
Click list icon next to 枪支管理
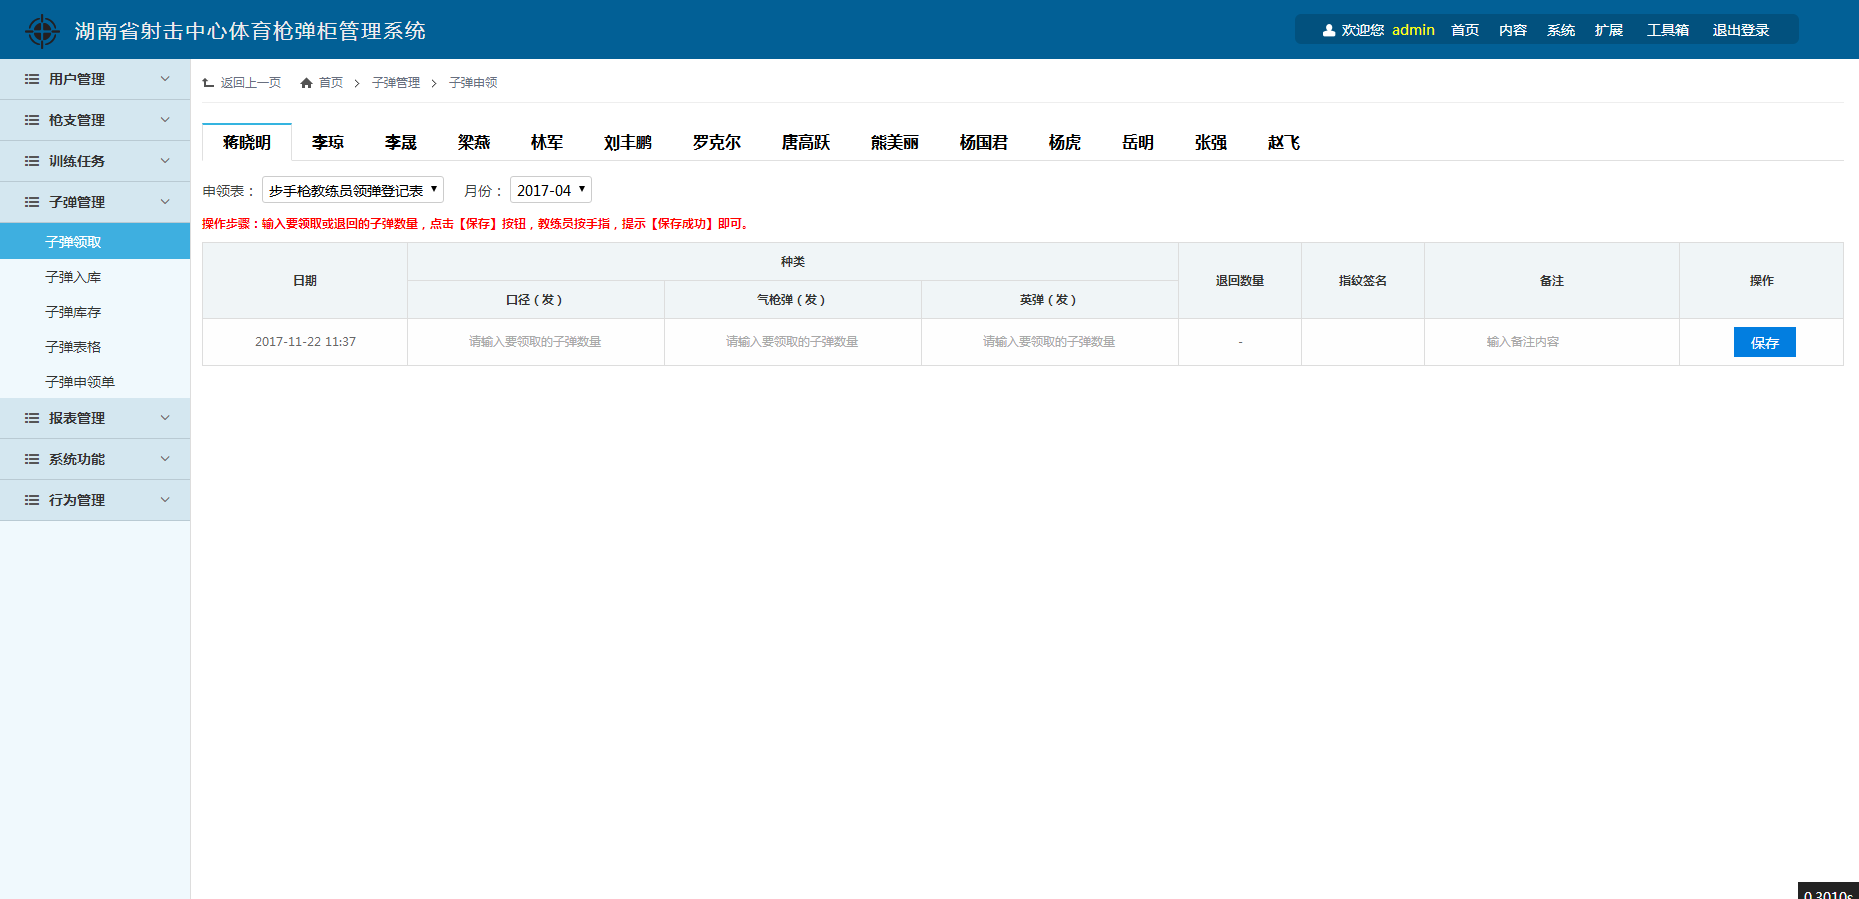[32, 120]
